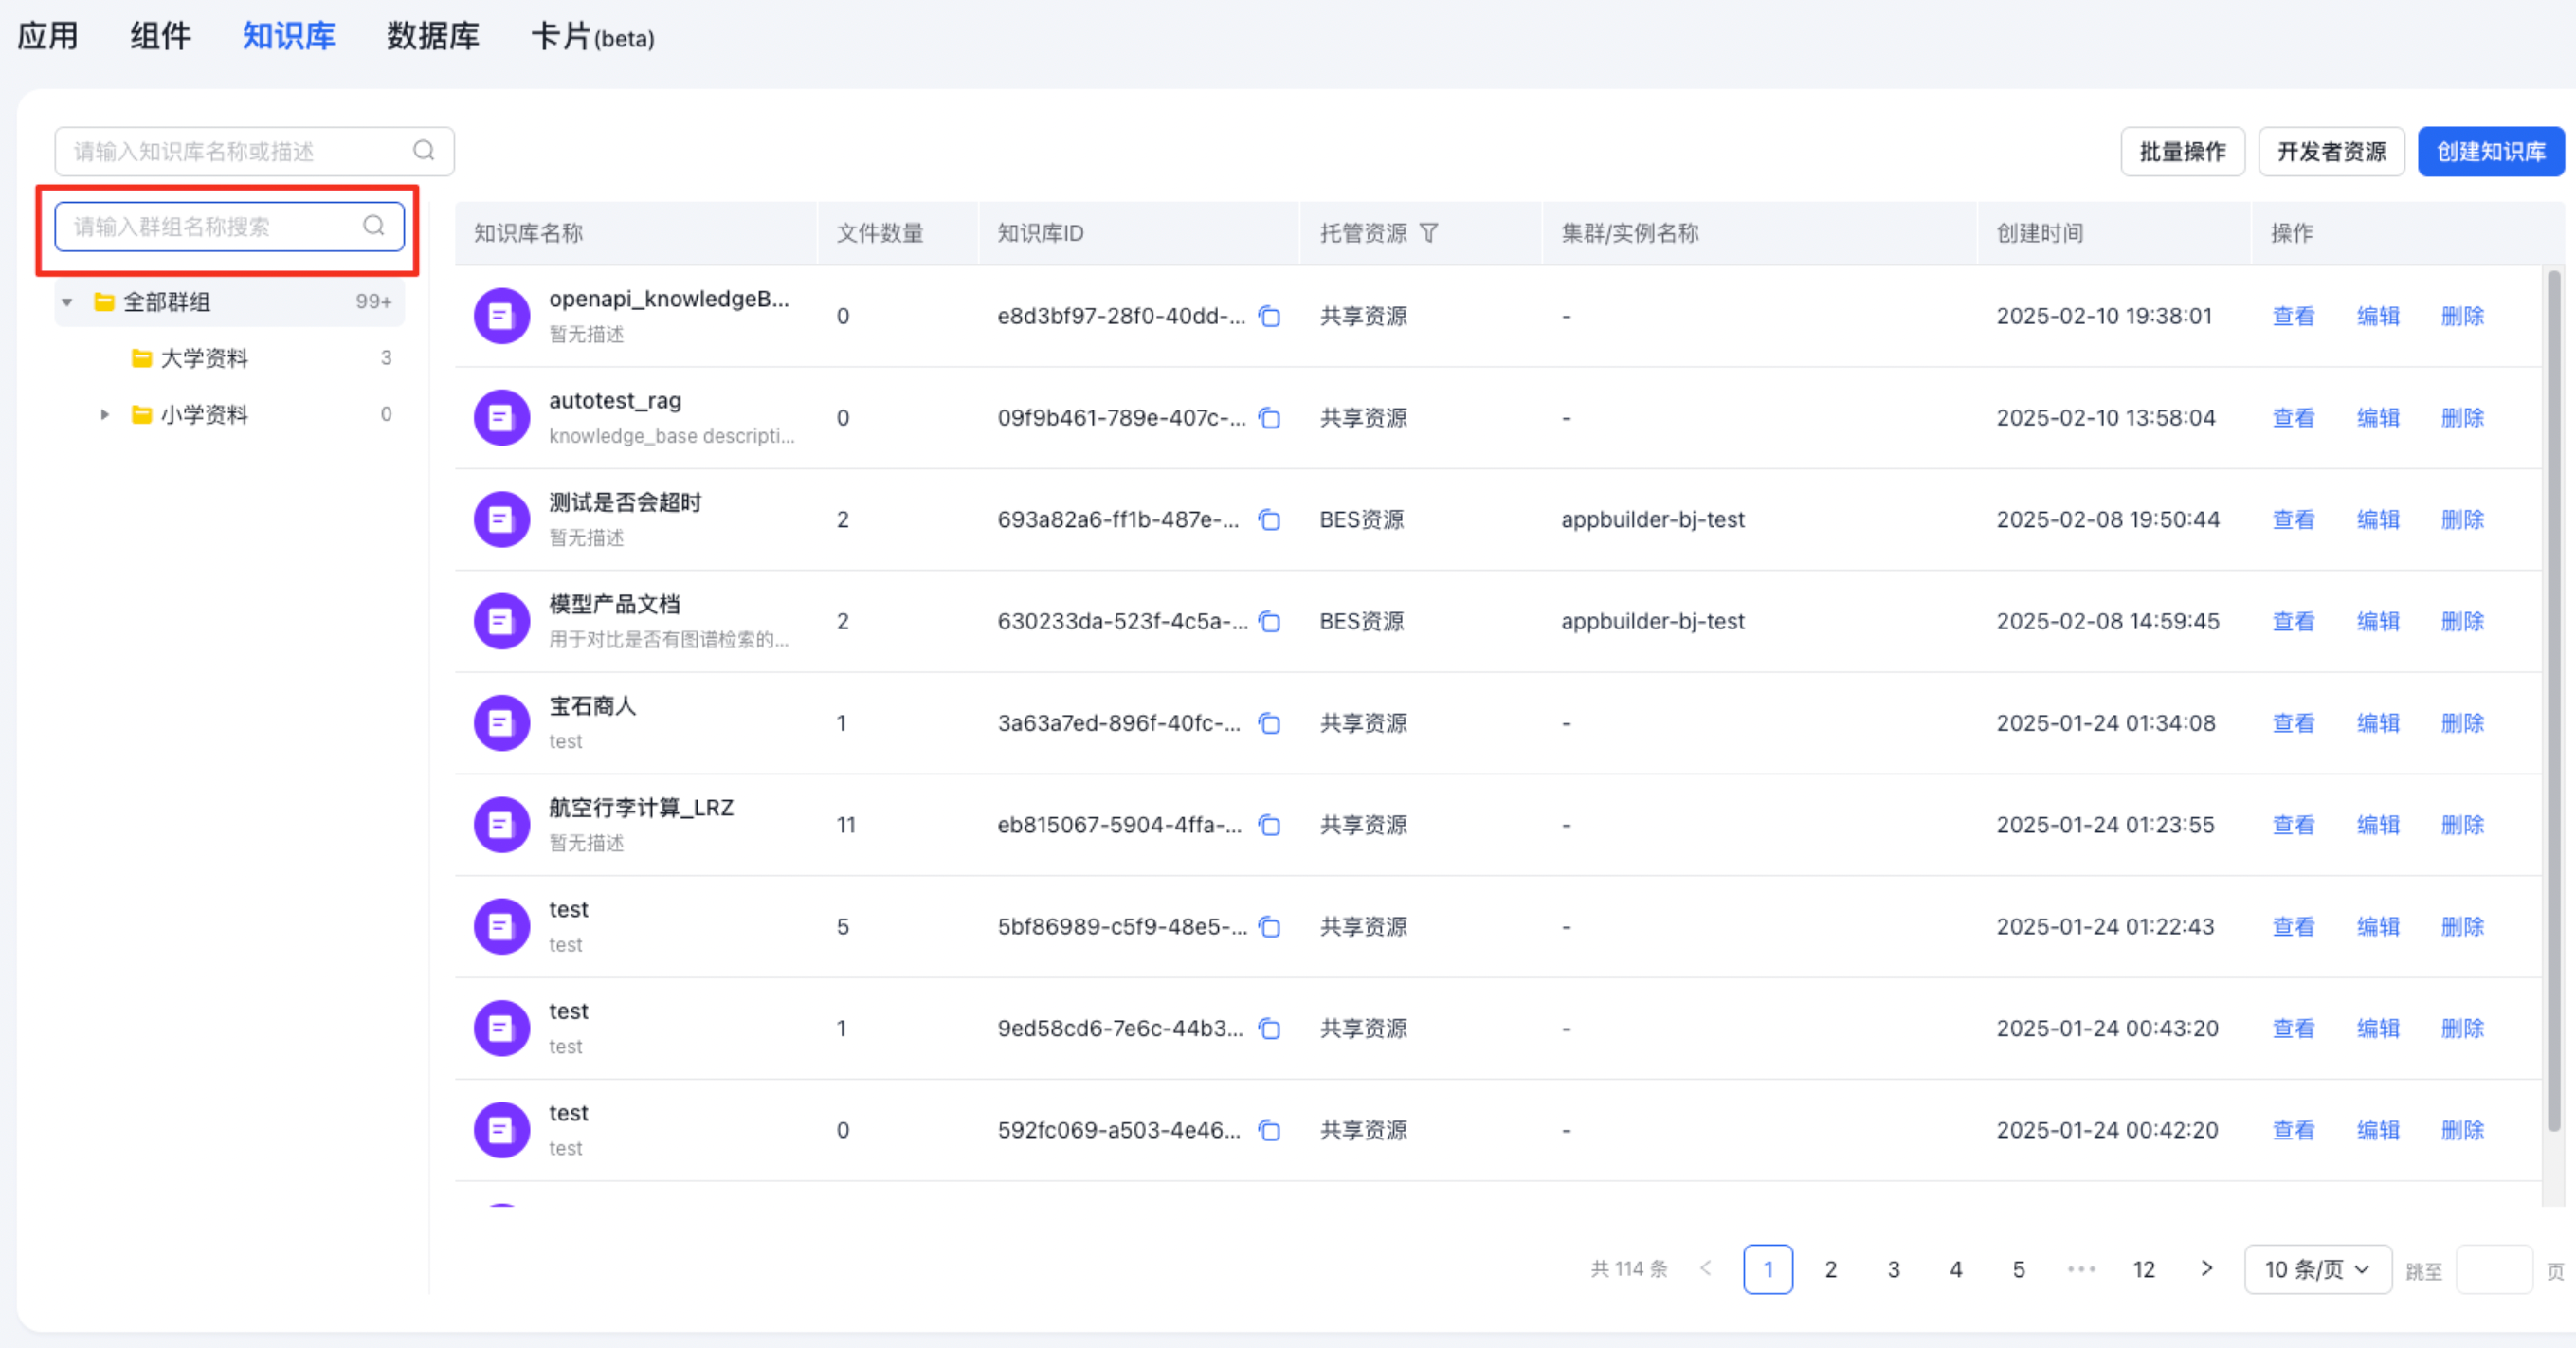The image size is (2576, 1348).
Task: Open the 模型产品文档 knowledge base name
Action: [614, 604]
